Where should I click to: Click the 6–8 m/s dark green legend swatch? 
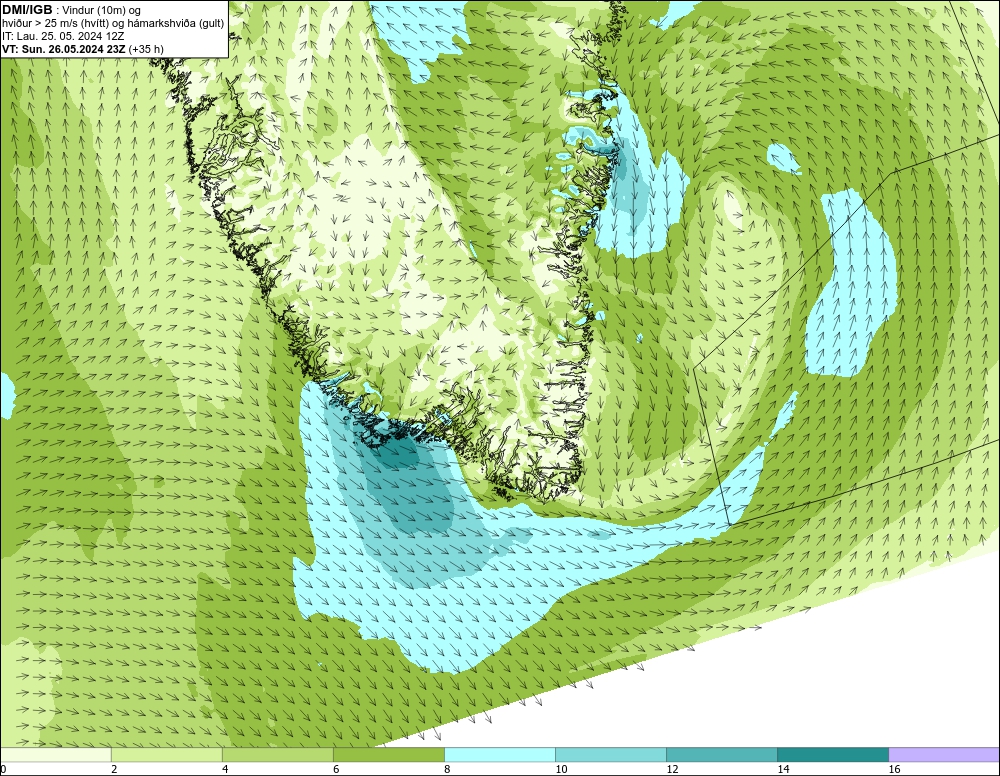point(389,754)
